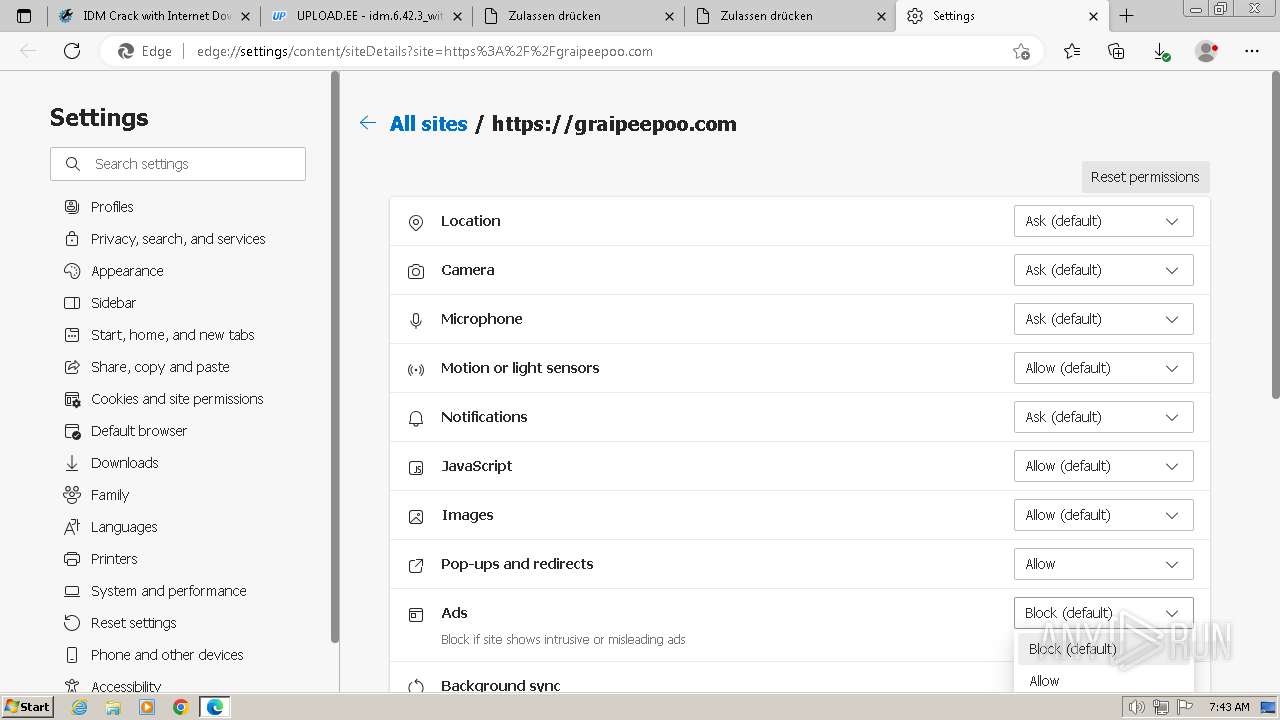1280x720 pixels.
Task: Open tab actions menu icon
Action: pos(24,16)
